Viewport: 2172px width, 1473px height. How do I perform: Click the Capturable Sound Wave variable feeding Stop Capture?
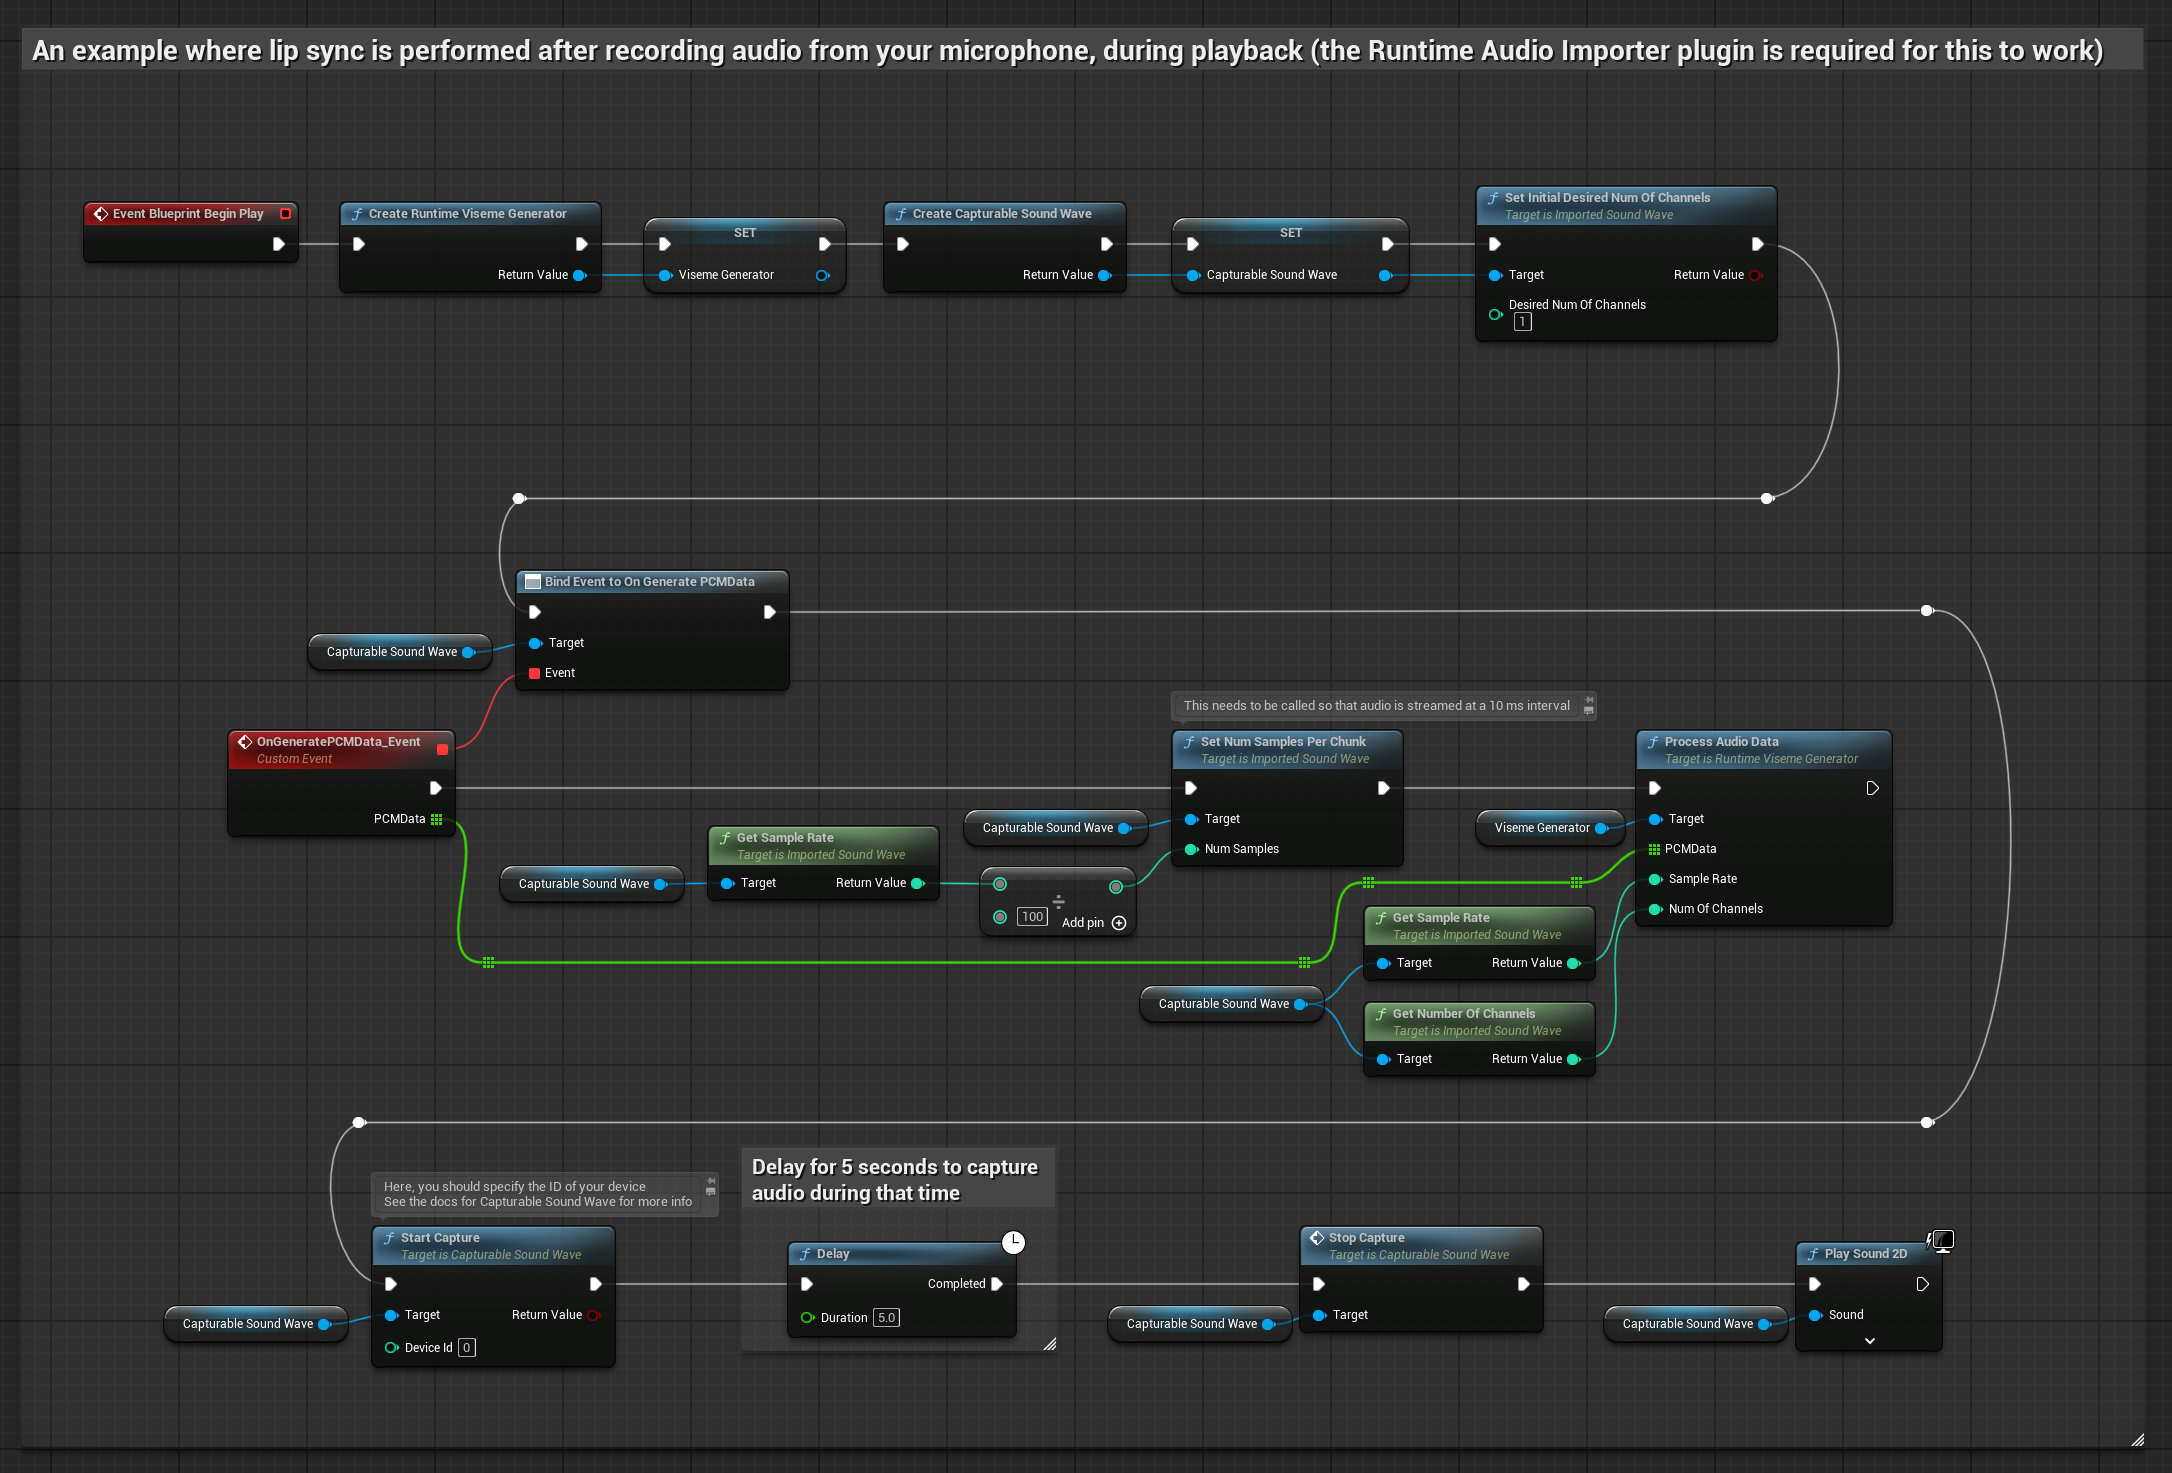coord(1200,1324)
